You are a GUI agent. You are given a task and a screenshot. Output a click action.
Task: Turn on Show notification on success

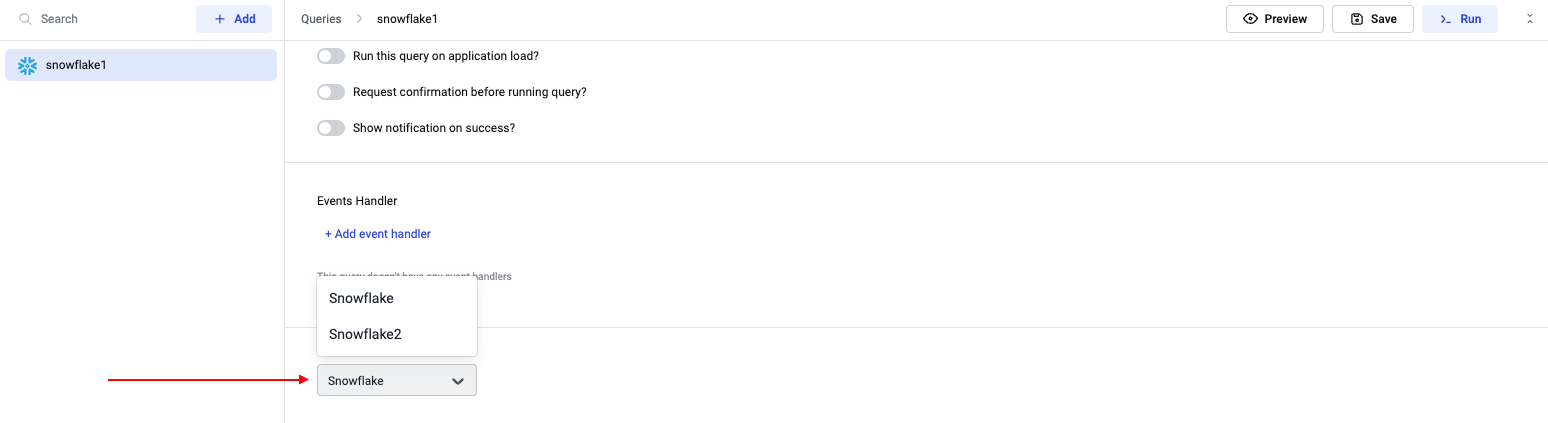331,128
